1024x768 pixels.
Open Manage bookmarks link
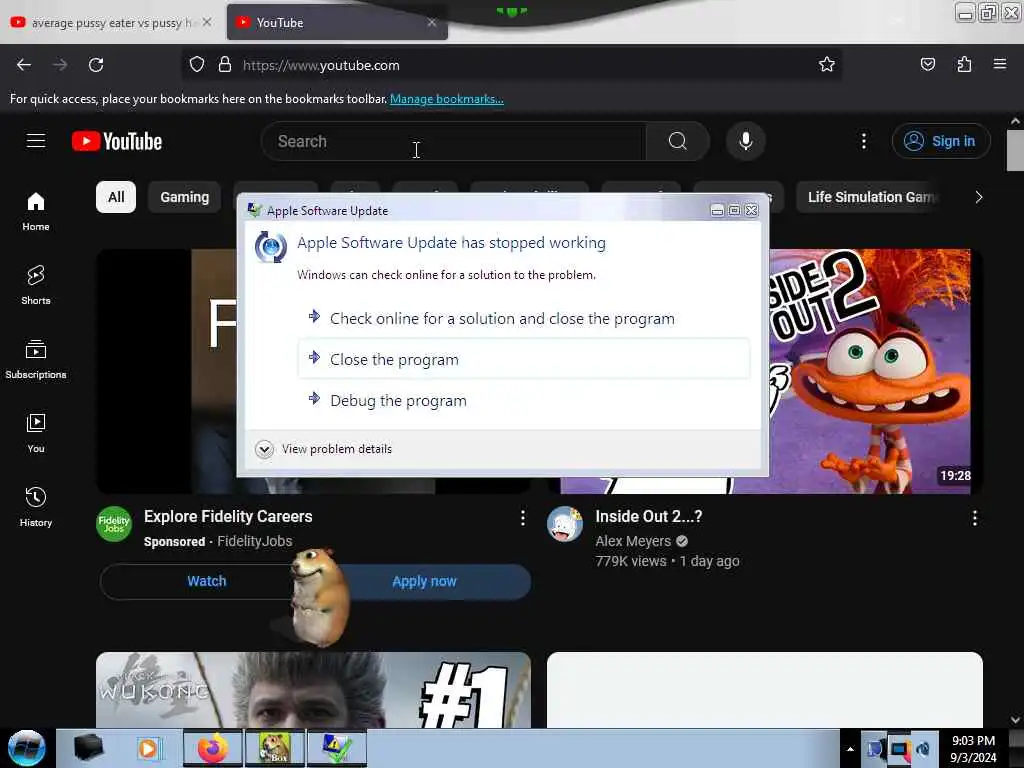tap(447, 99)
